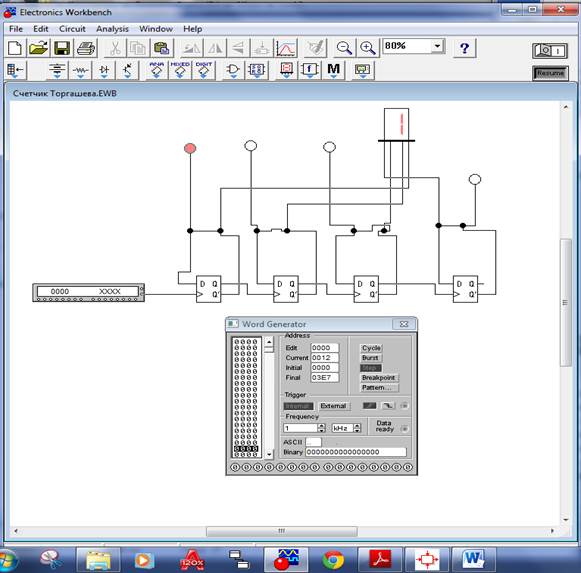The height and width of the screenshot is (573, 581).
Task: Print the circuit with the printer icon
Action: (x=86, y=48)
